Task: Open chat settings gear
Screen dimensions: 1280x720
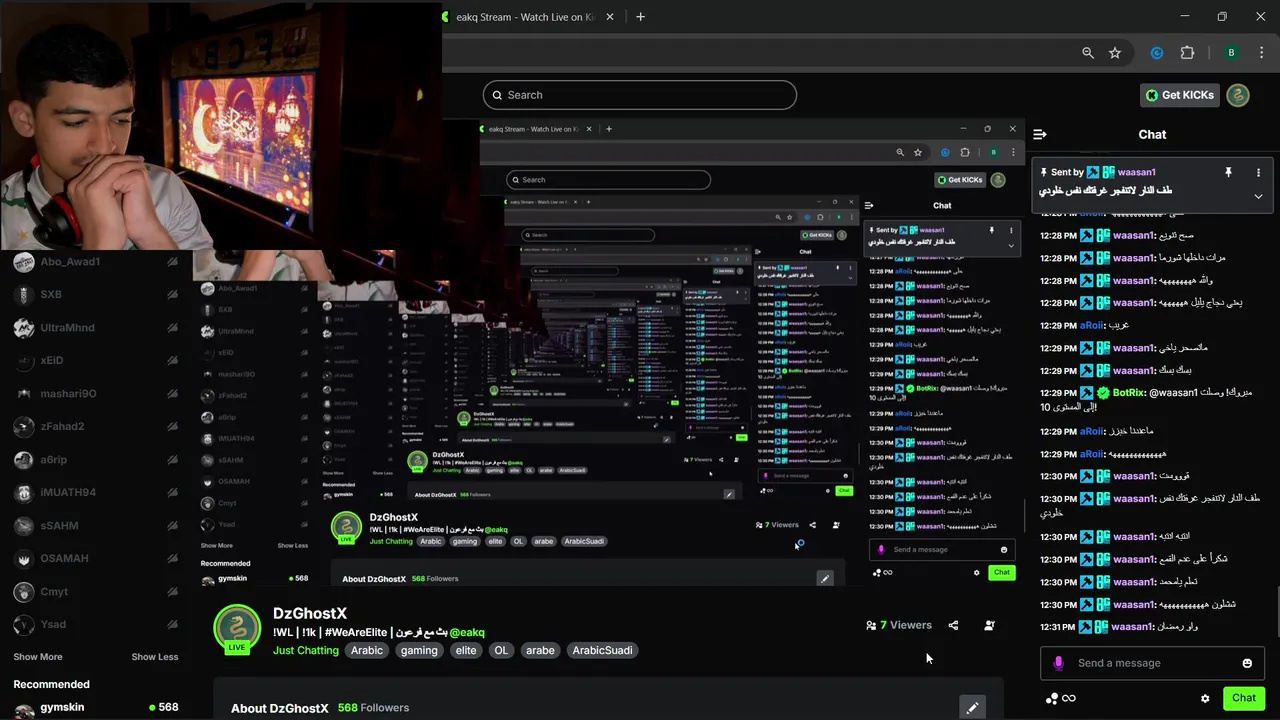Action: [x=1205, y=698]
